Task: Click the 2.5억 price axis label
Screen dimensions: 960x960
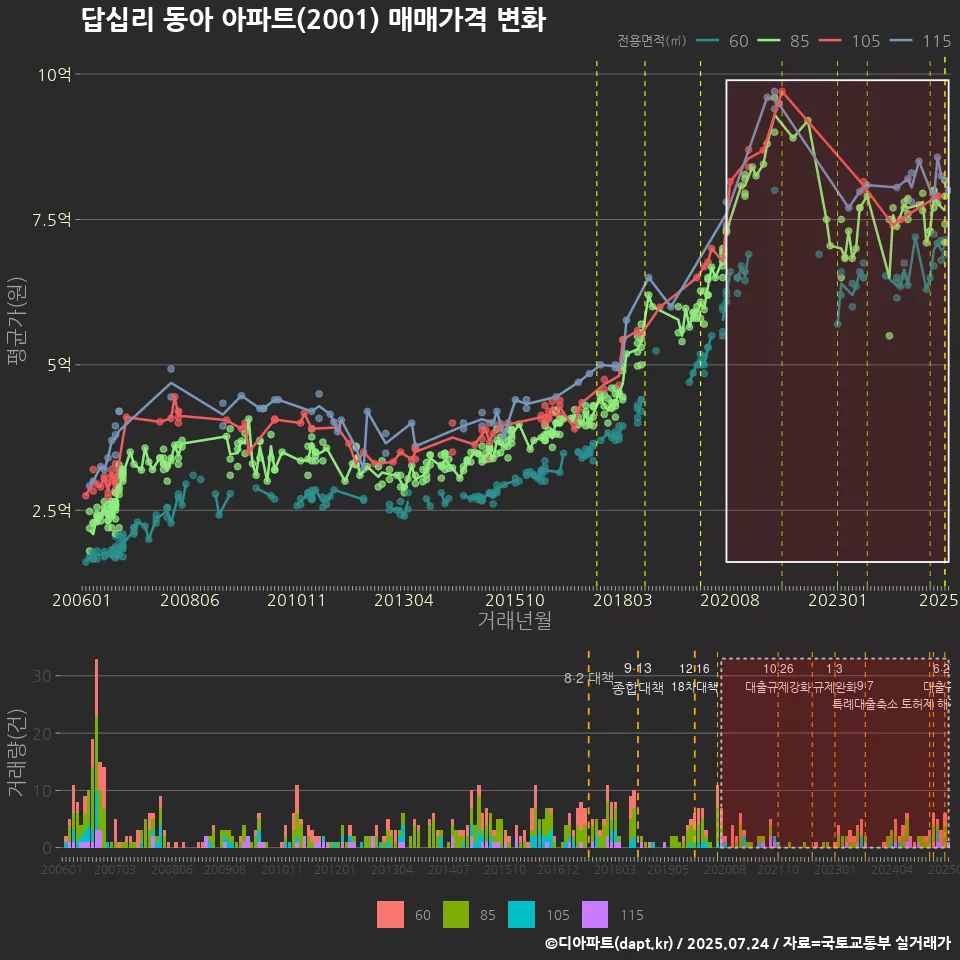Action: point(51,511)
